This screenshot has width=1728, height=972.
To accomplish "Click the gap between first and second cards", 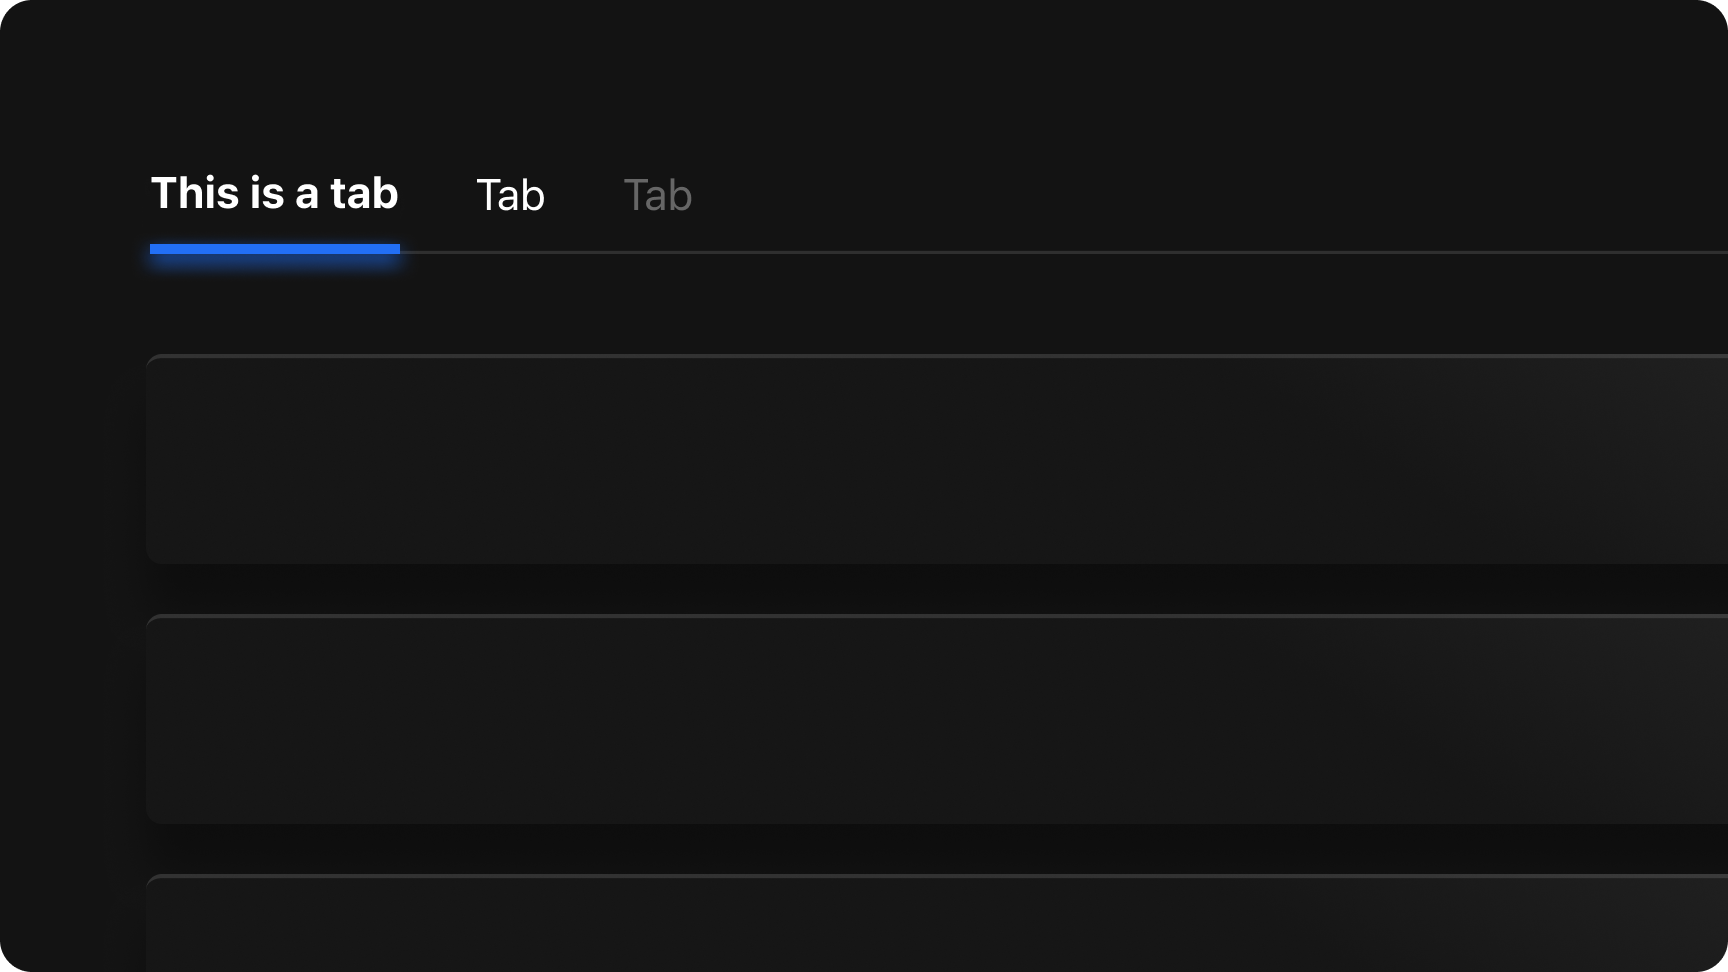I will pyautogui.click(x=937, y=589).
